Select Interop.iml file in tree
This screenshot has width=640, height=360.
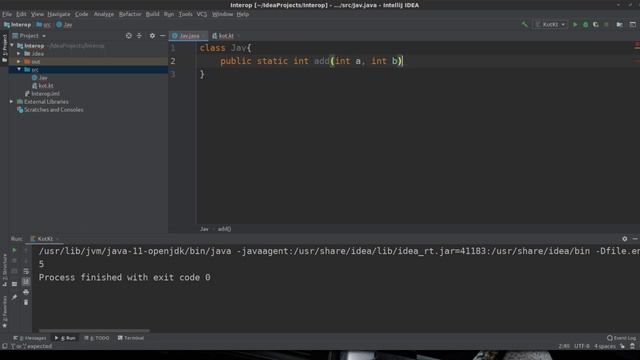[42, 94]
